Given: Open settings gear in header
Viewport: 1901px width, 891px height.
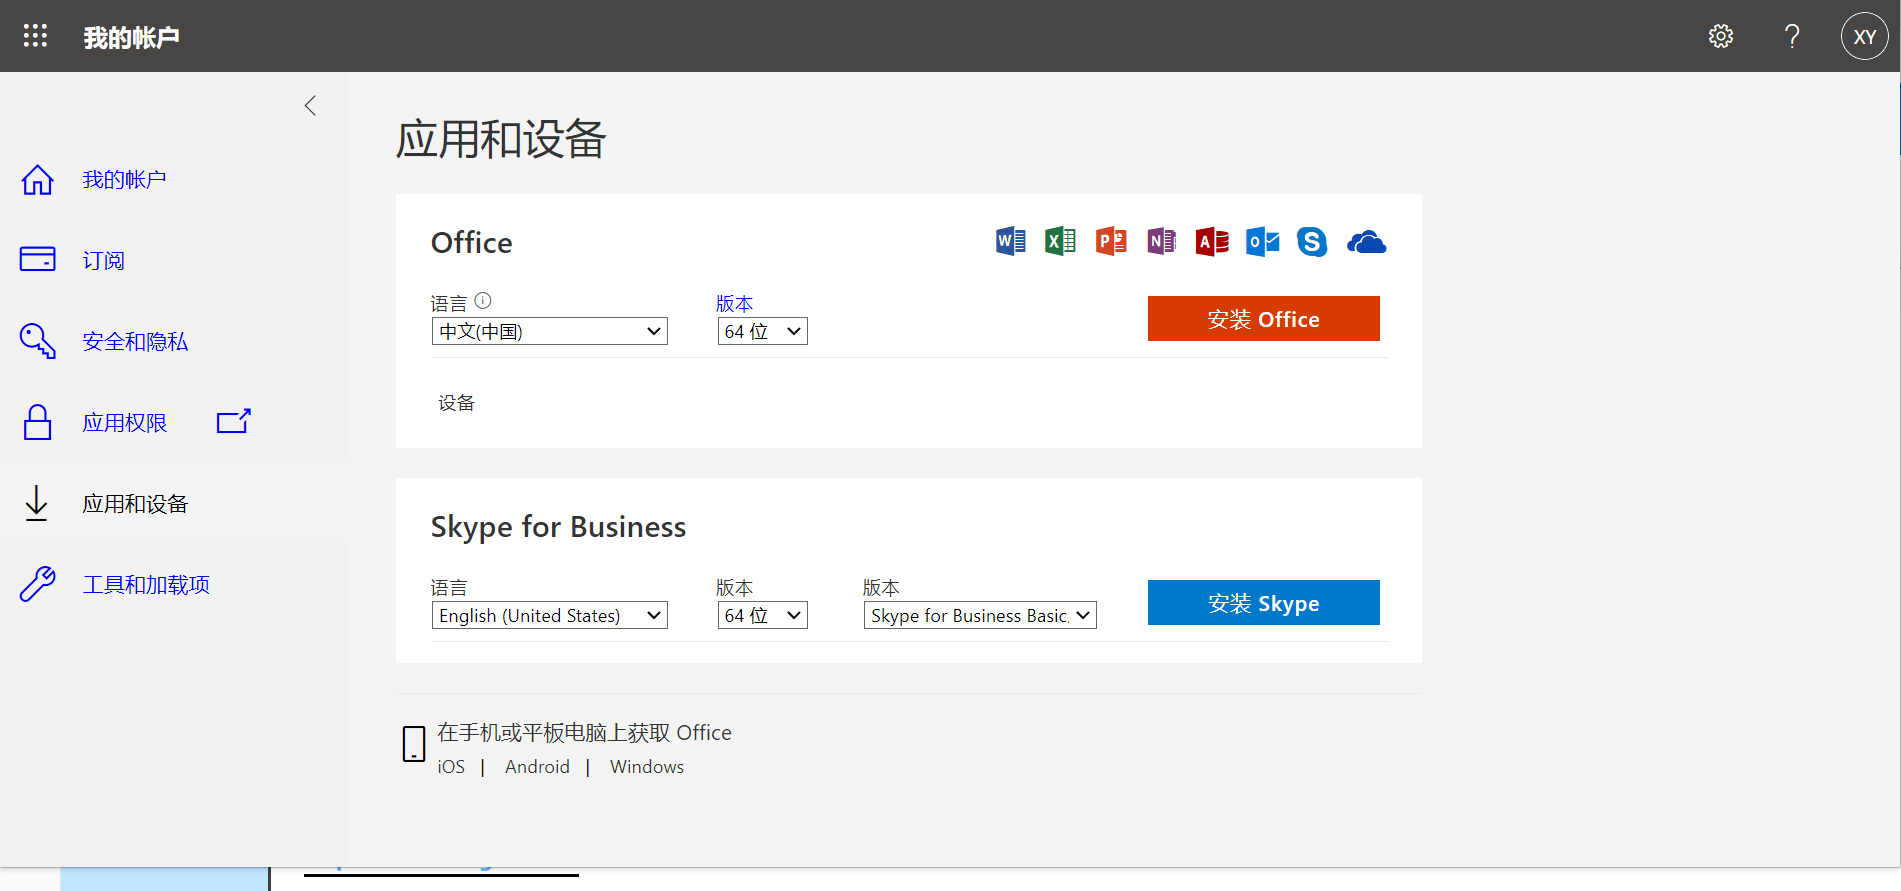Looking at the screenshot, I should click(x=1720, y=37).
